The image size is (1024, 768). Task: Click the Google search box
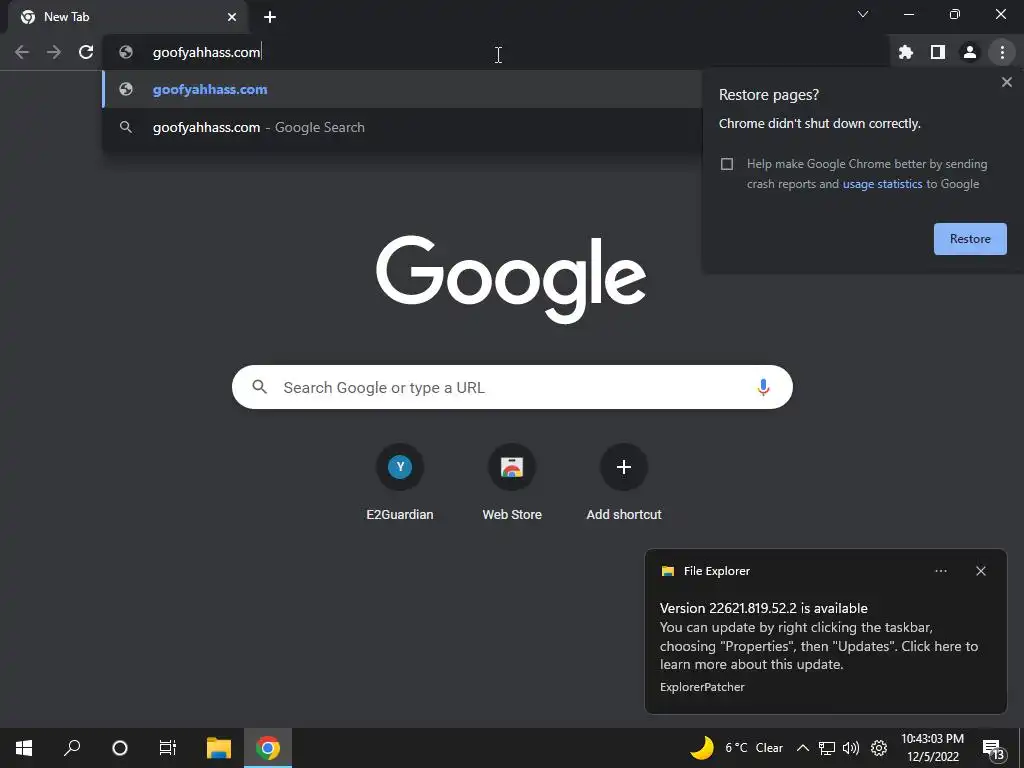(x=512, y=387)
